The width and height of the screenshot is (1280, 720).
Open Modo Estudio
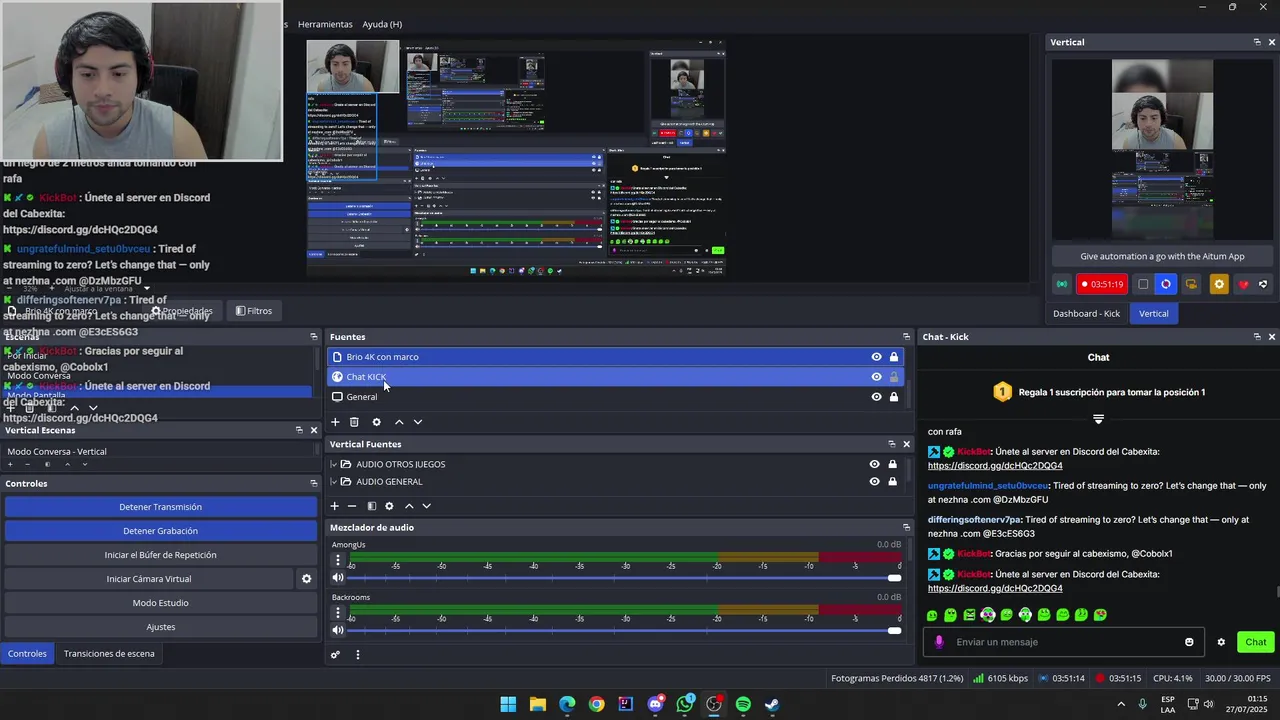coord(161,603)
